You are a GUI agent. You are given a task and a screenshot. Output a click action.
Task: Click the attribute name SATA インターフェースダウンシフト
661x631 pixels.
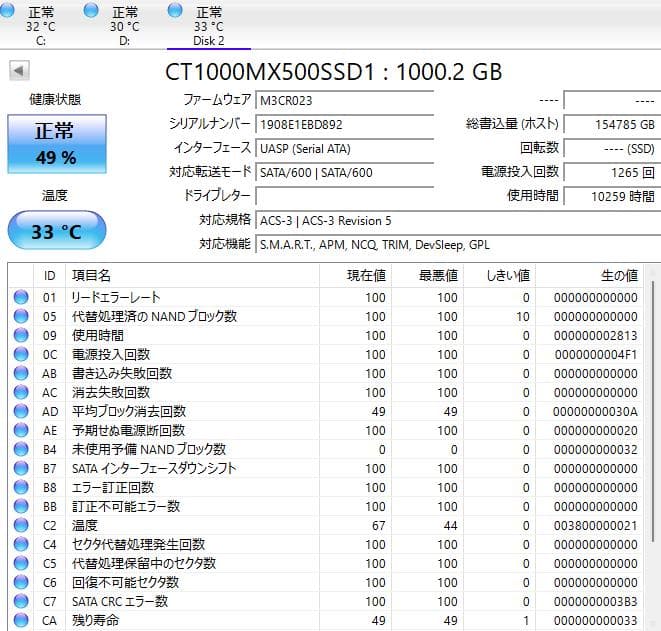click(x=154, y=468)
